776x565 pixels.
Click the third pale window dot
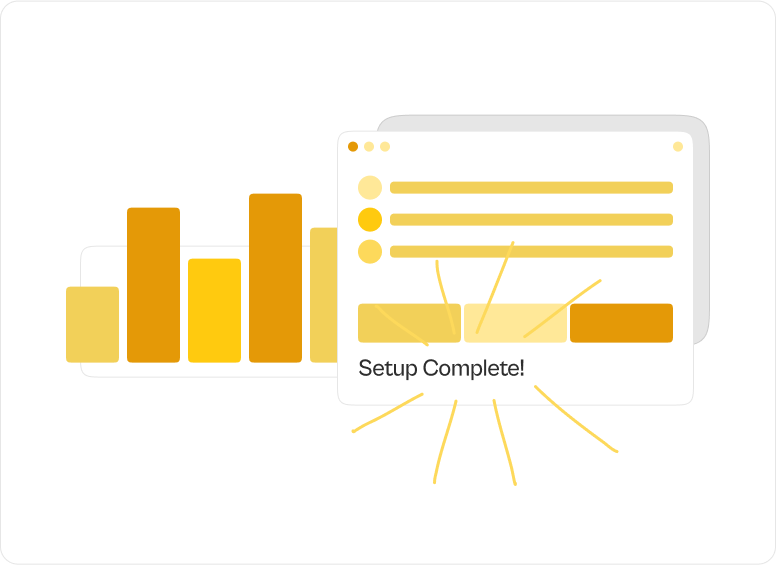385,146
